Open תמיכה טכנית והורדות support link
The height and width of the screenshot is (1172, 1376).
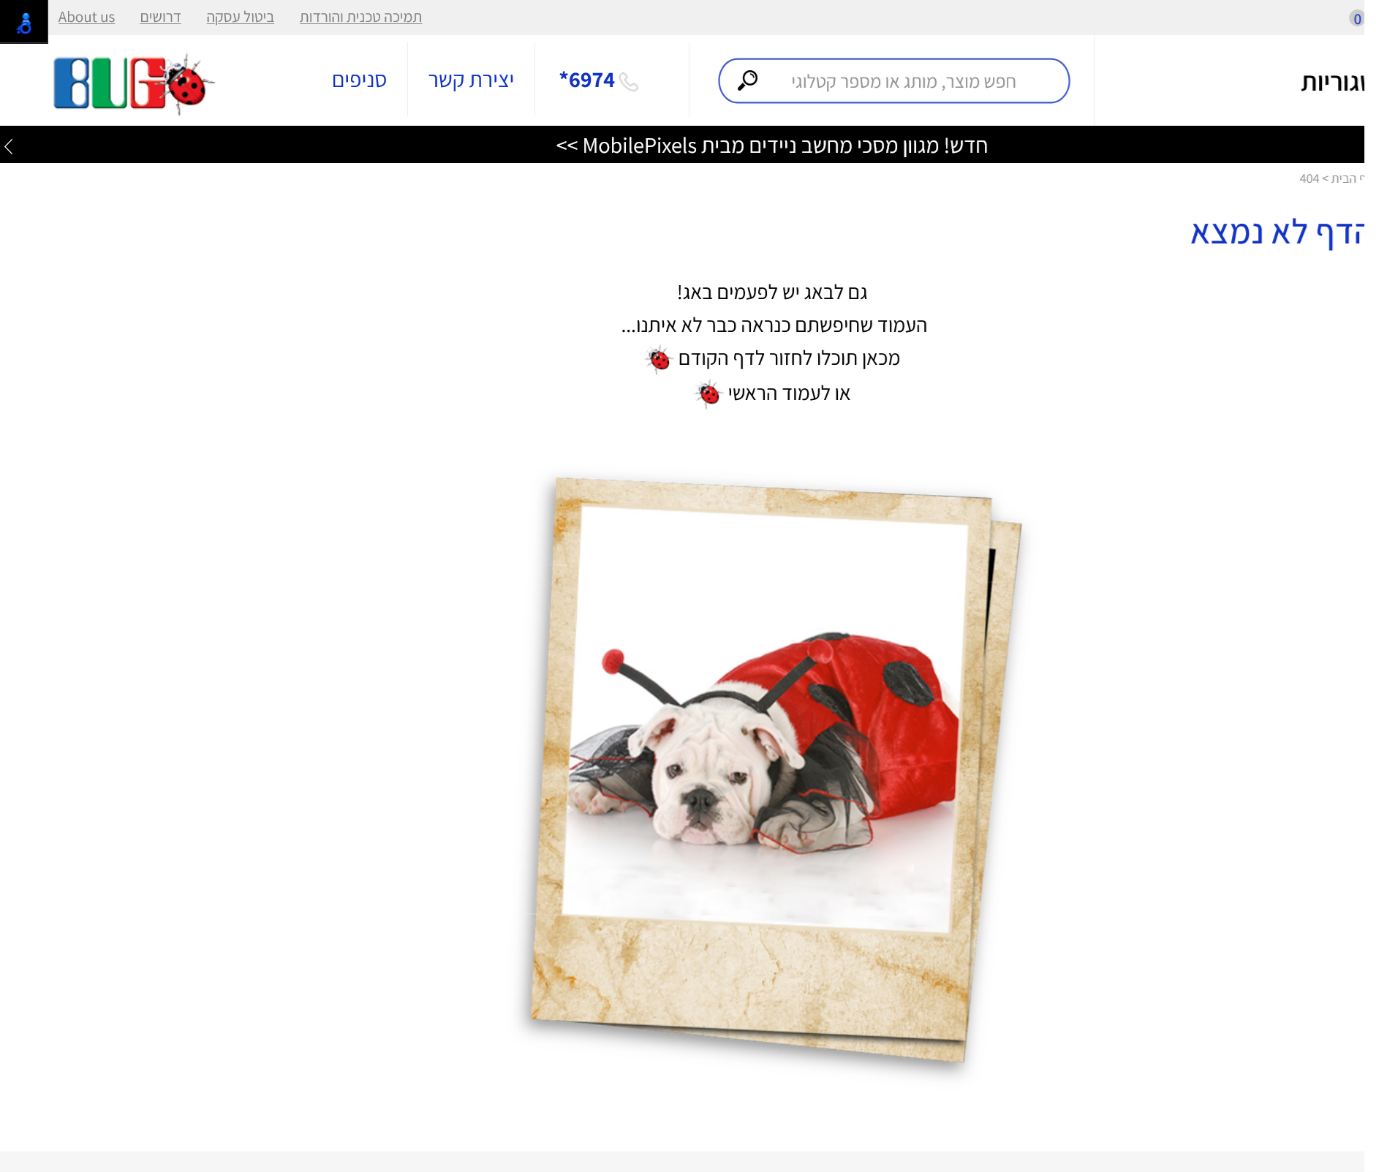tap(360, 17)
